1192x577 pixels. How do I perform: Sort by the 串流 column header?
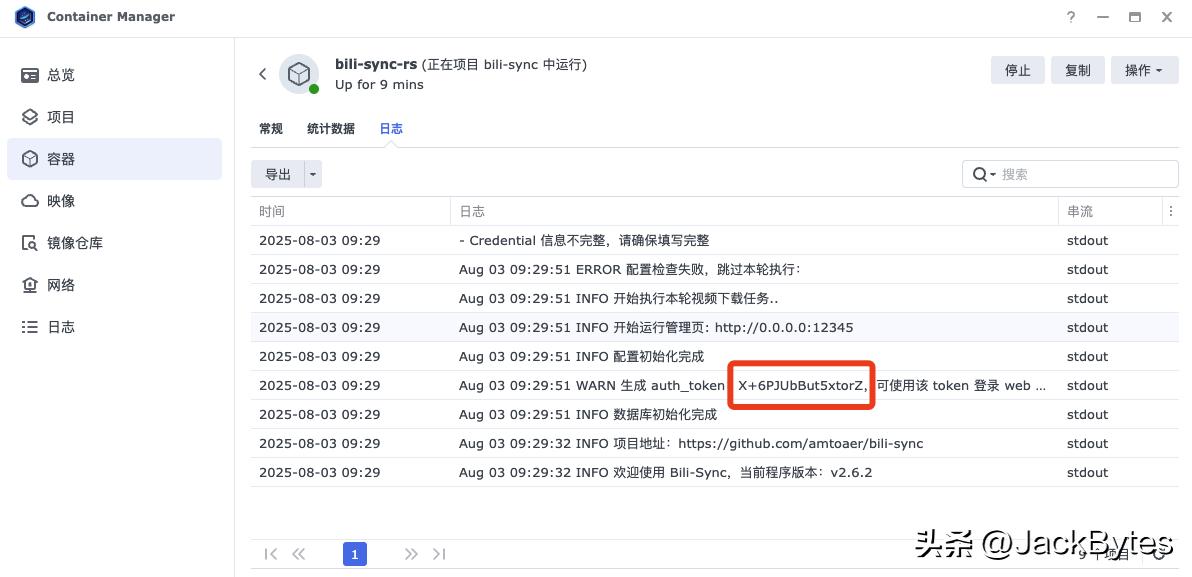1111,211
